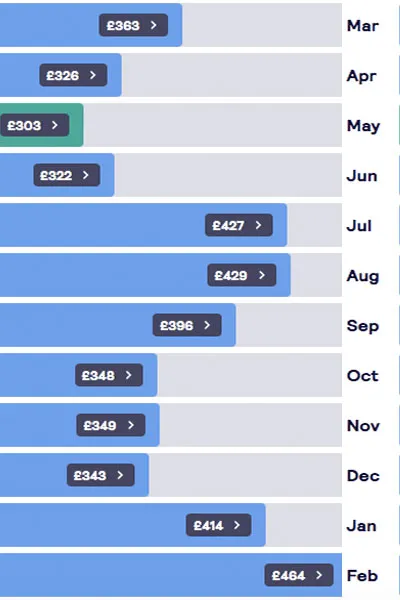Click the grey area of the Apr row
Viewport: 400px width, 600px height.
click(232, 75)
